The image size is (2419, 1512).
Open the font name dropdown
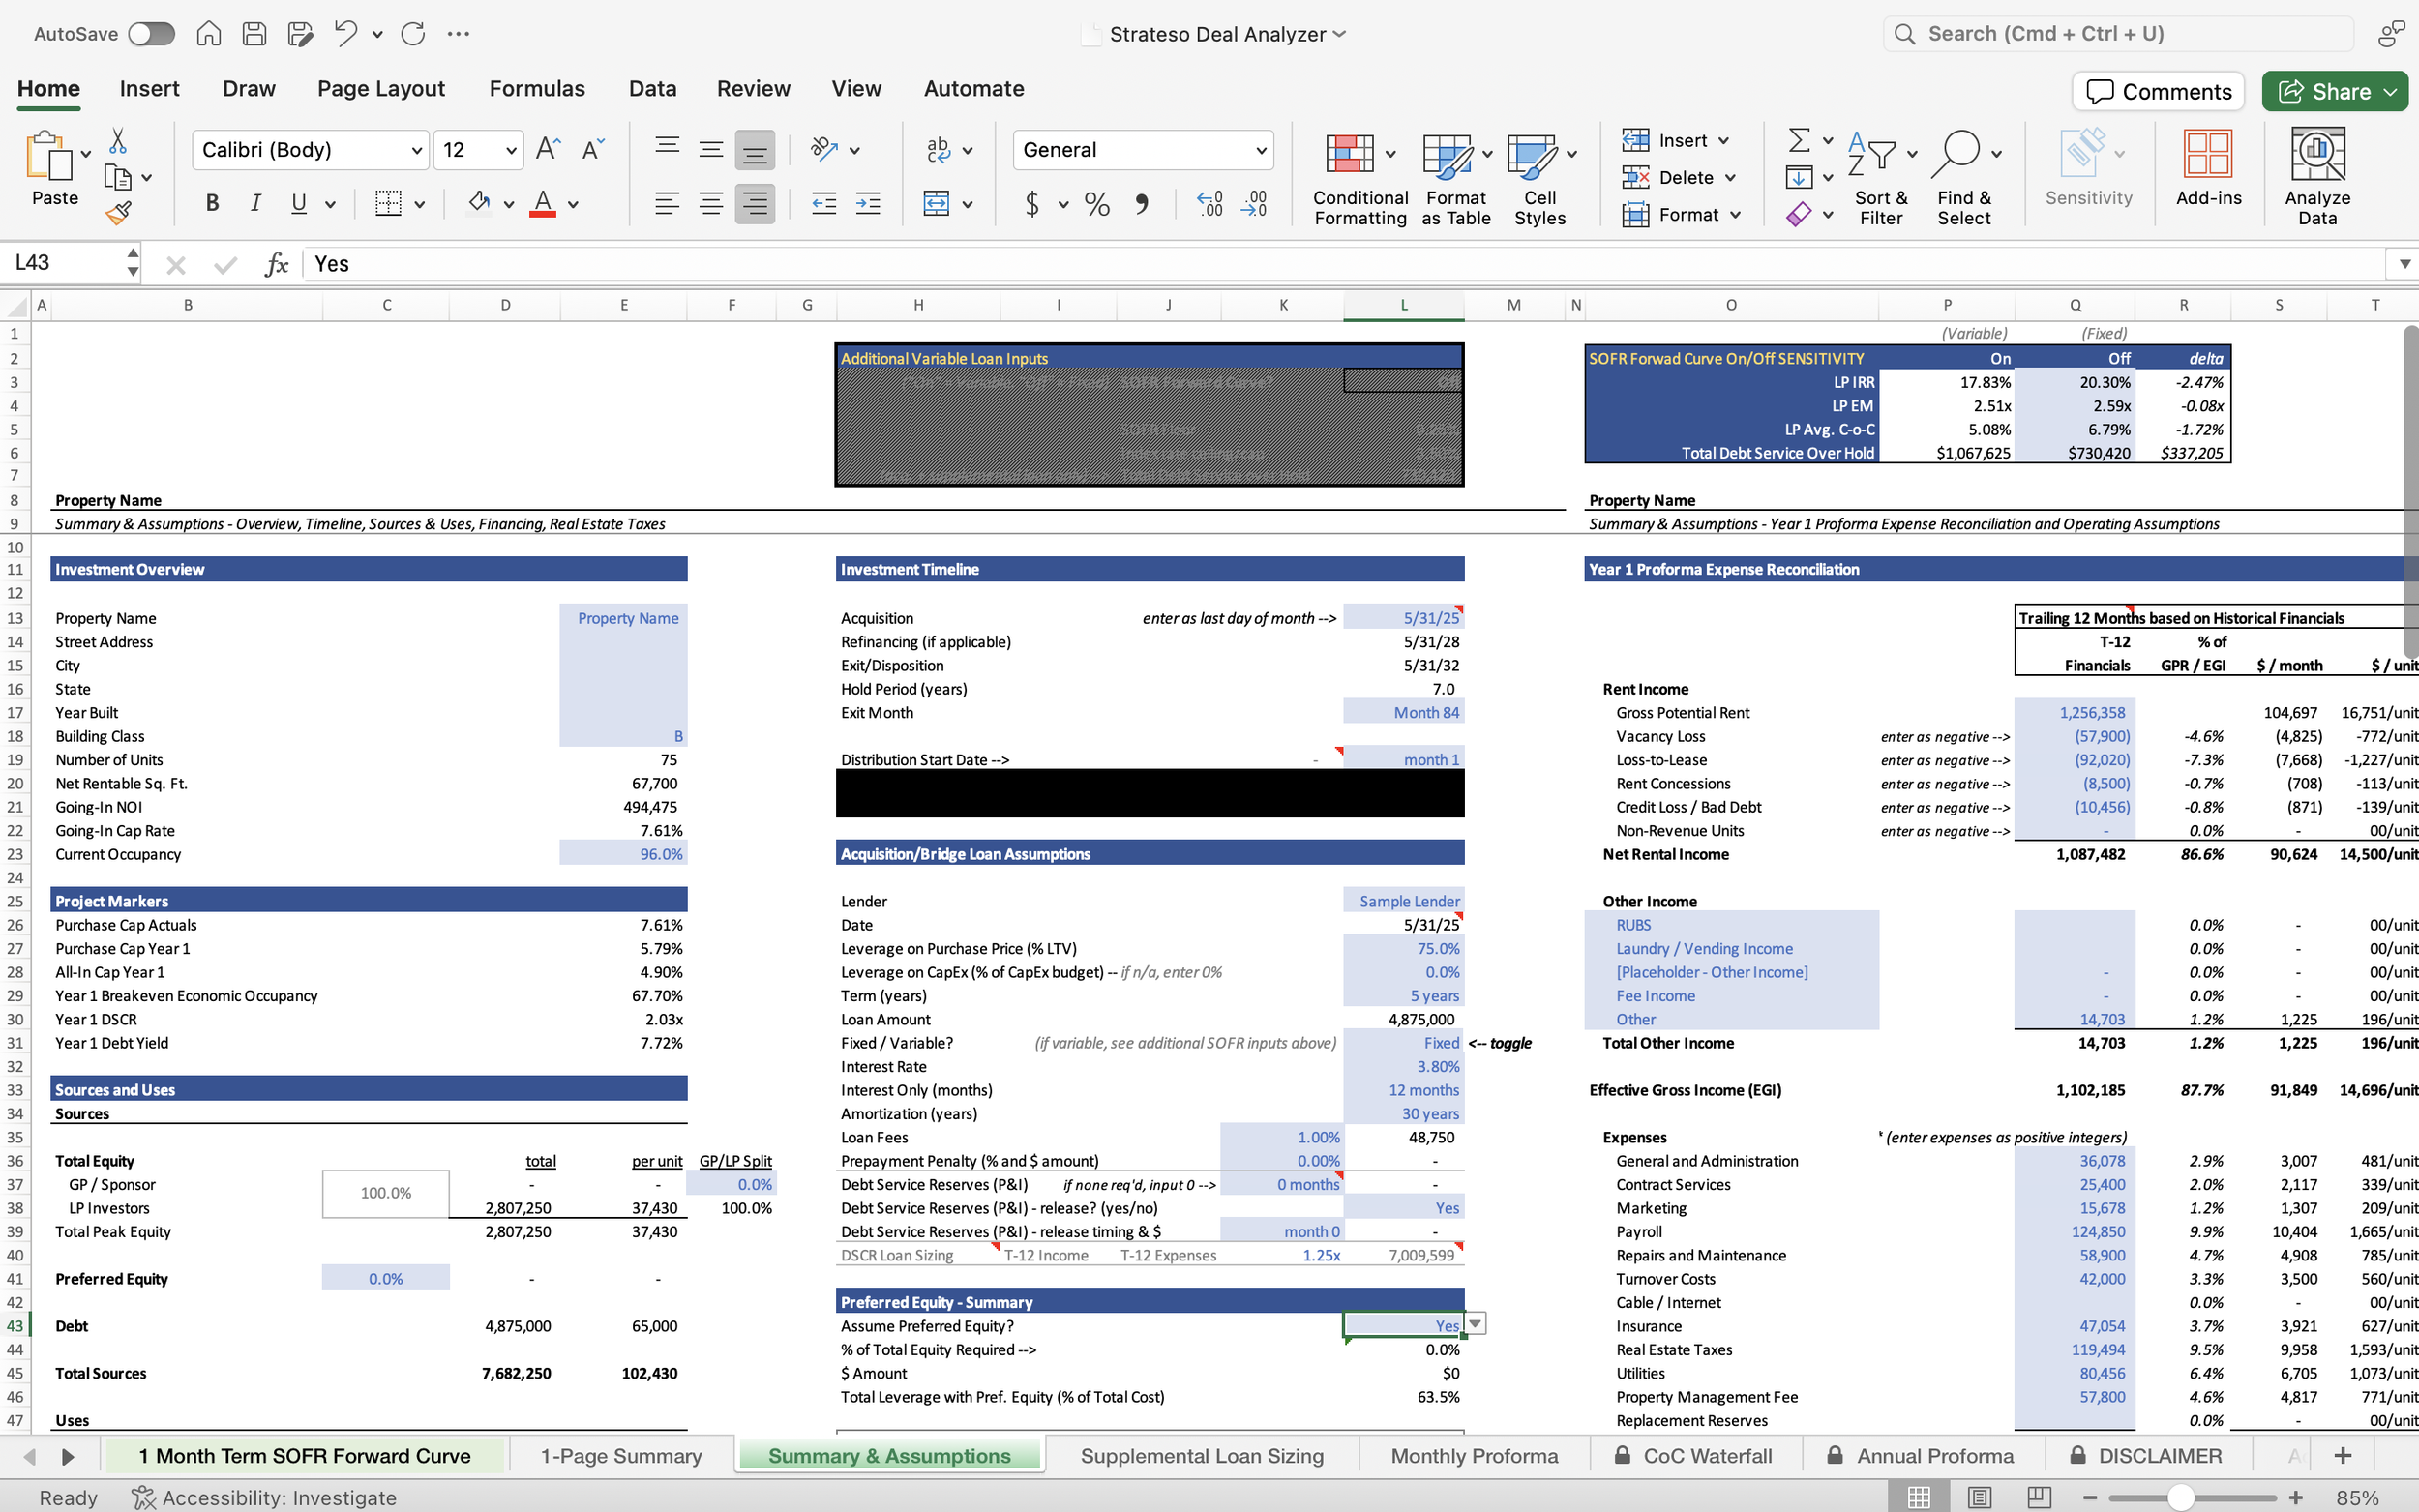[x=416, y=150]
